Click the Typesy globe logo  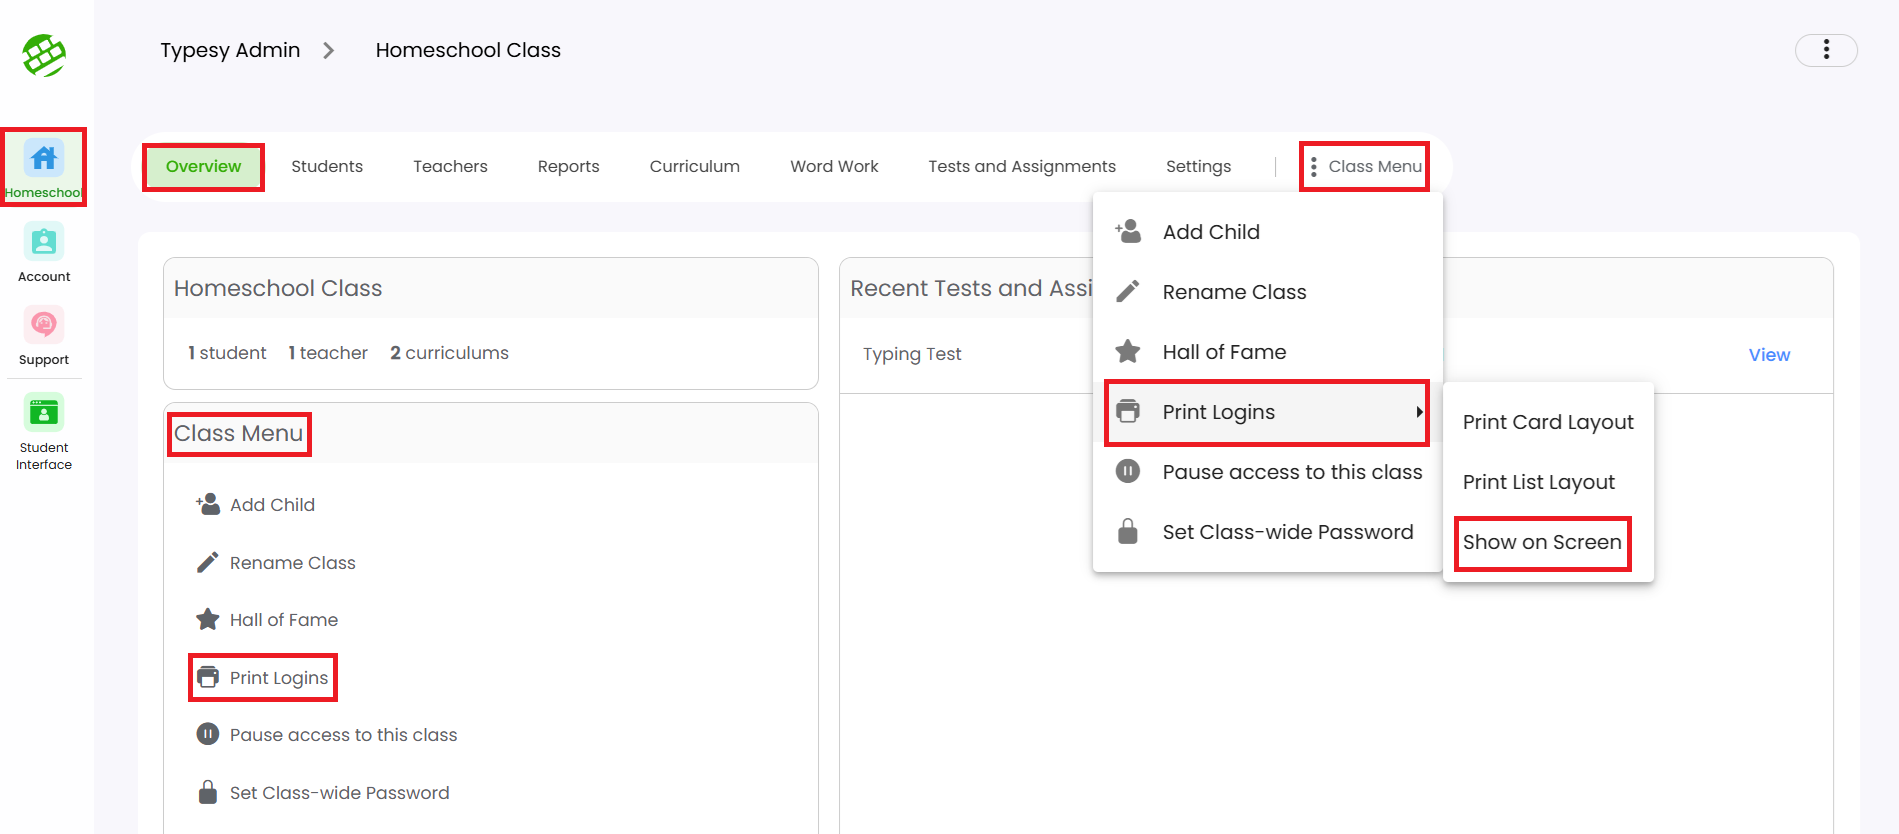[x=44, y=55]
